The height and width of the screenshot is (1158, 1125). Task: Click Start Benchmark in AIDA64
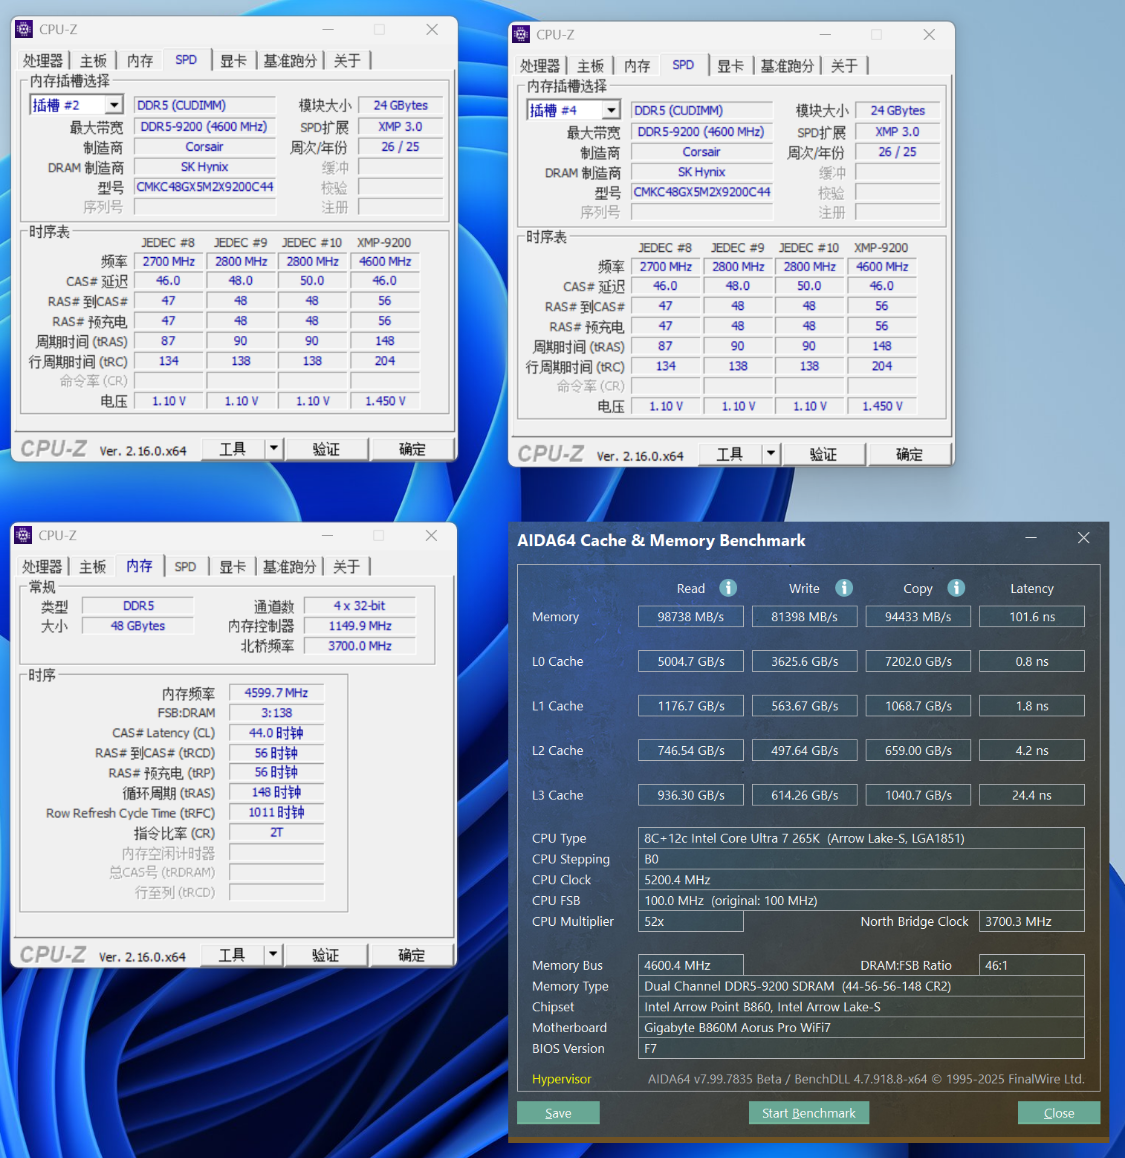tap(809, 1112)
